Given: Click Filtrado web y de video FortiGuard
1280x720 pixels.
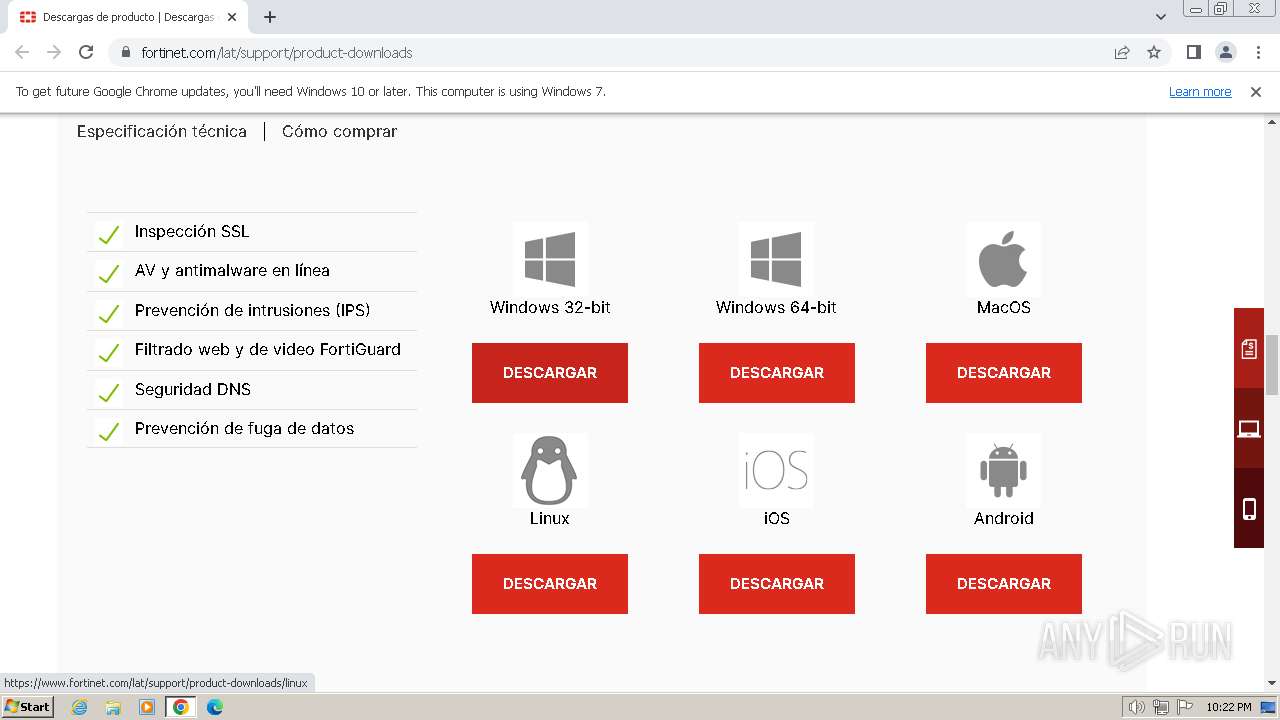Looking at the screenshot, I should click(268, 349).
